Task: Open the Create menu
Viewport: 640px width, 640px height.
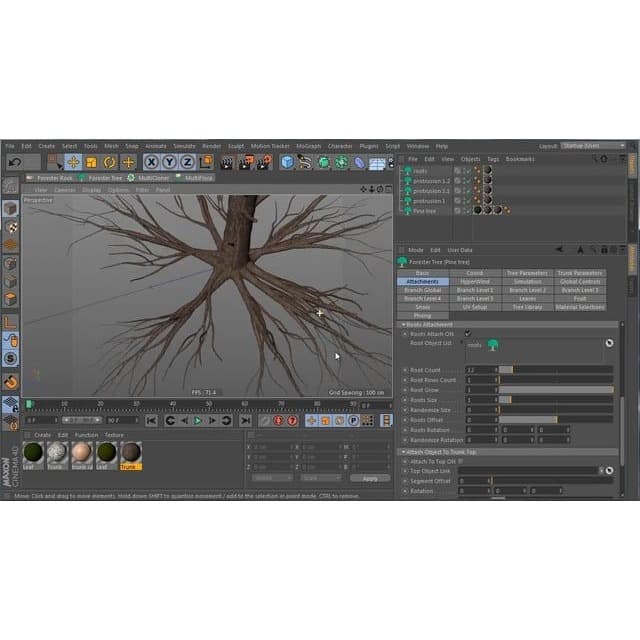Action: [47, 146]
